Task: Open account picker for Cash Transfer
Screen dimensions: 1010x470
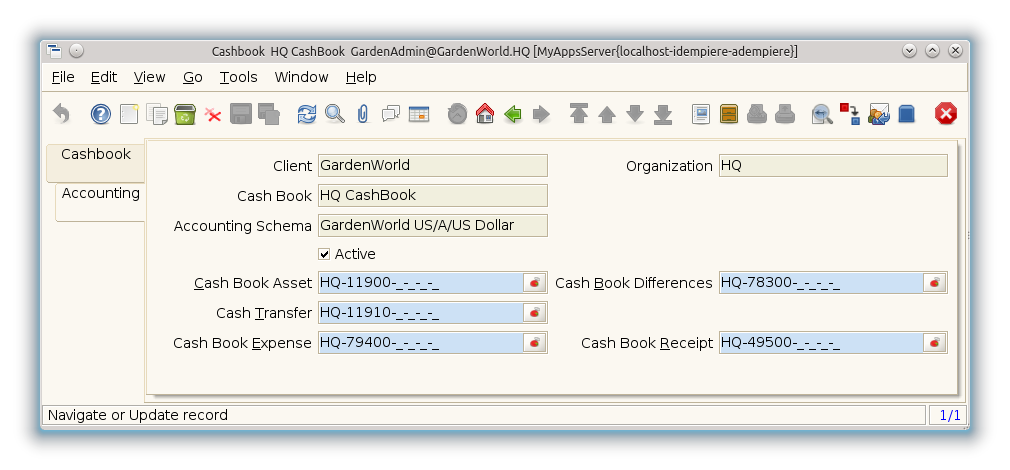Action: 535,313
